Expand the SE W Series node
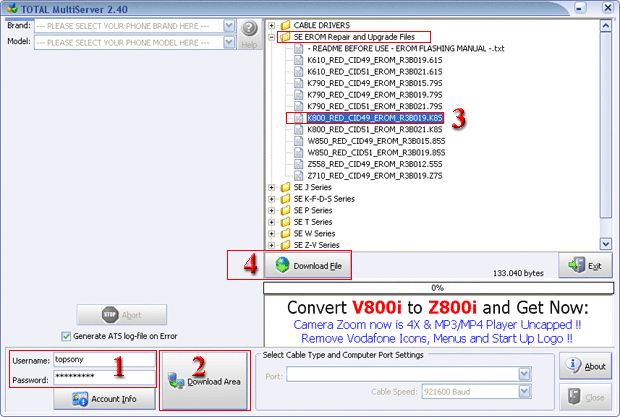The image size is (620, 417). [272, 234]
